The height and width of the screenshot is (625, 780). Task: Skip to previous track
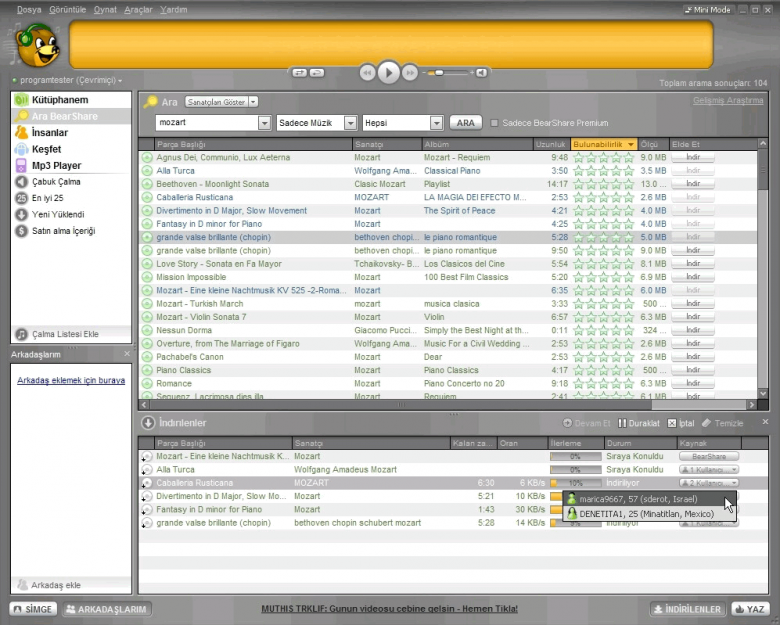pyautogui.click(x=367, y=73)
